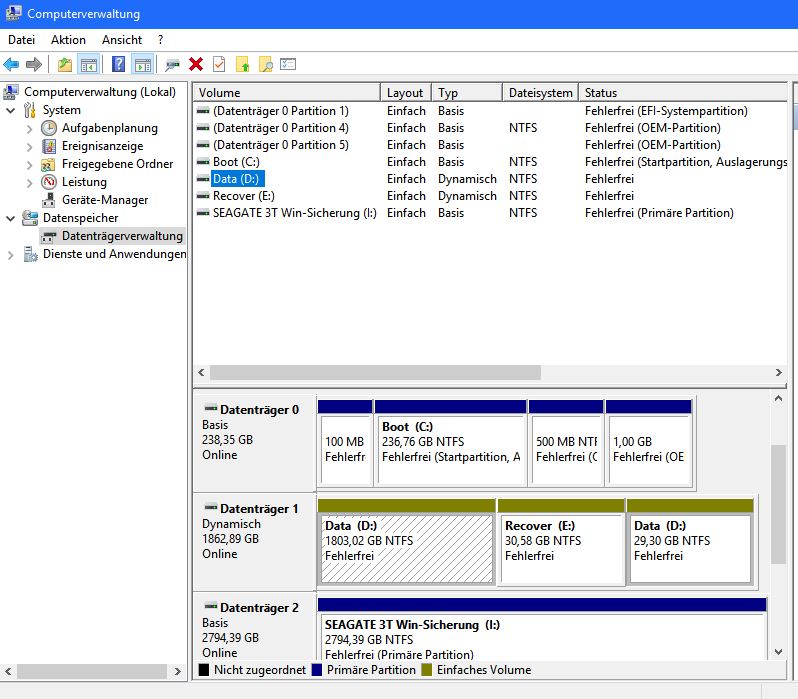
Task: Expand the Freigegebene Ordner node
Action: (x=30, y=165)
